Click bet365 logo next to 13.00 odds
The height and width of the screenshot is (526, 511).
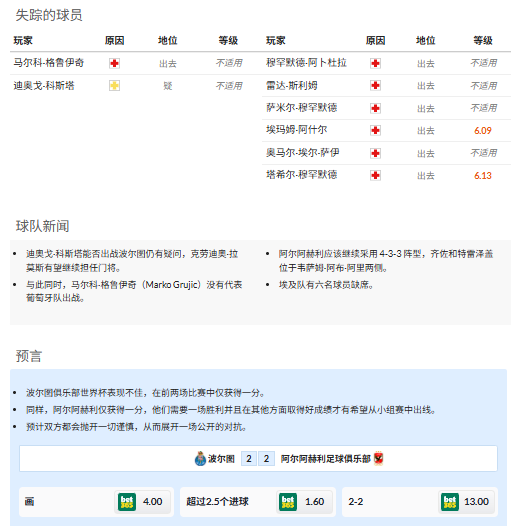(x=450, y=502)
